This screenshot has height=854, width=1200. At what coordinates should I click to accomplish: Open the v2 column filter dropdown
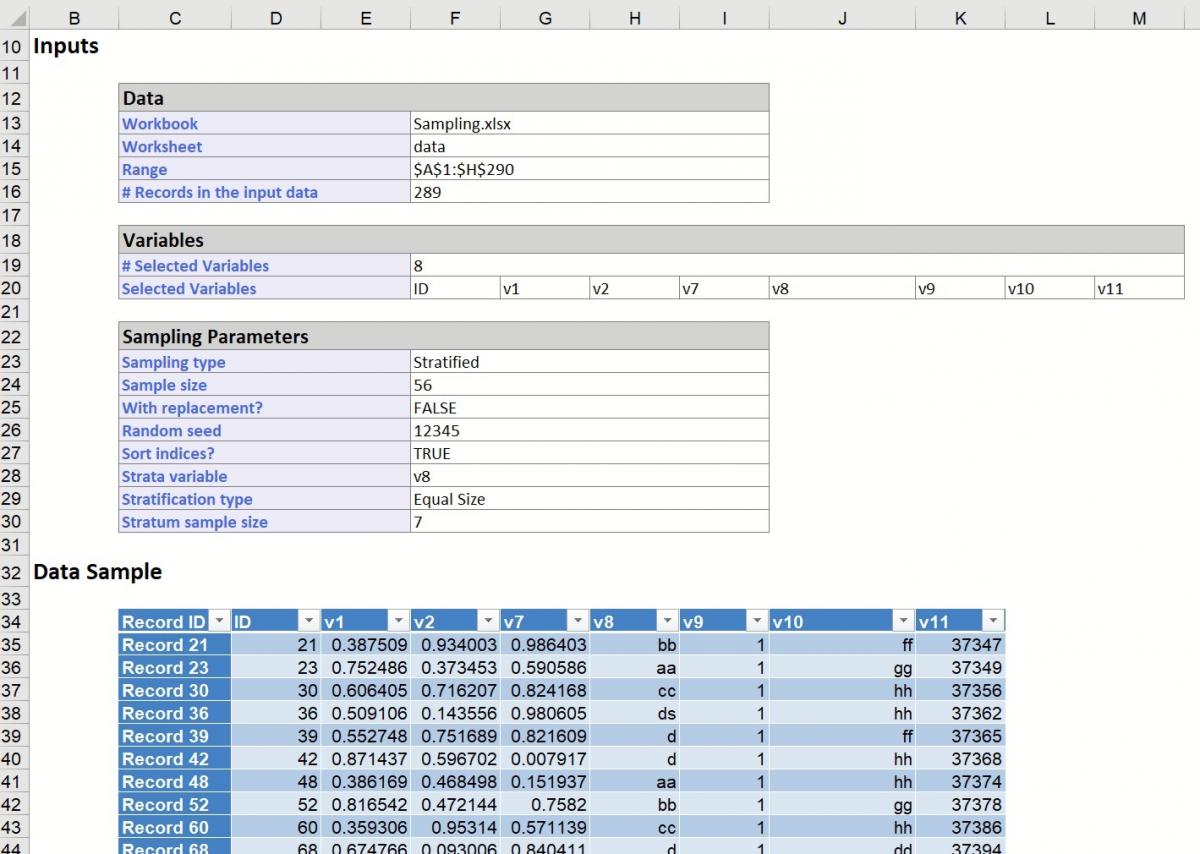(x=487, y=620)
